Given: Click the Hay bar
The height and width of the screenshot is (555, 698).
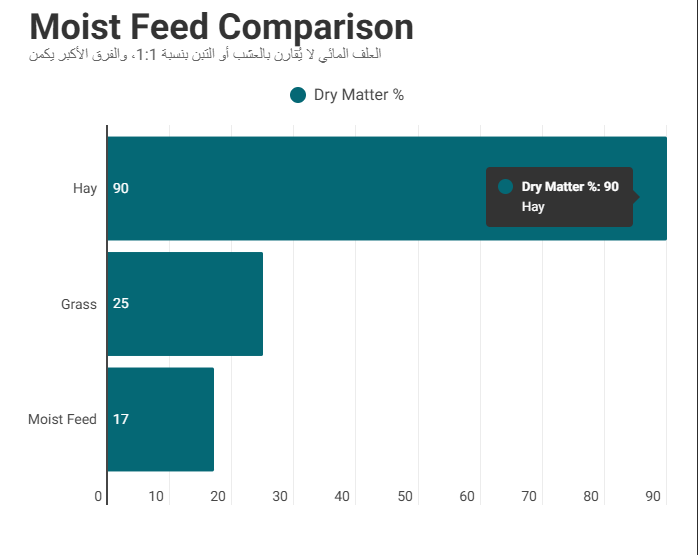Looking at the screenshot, I should pos(300,188).
